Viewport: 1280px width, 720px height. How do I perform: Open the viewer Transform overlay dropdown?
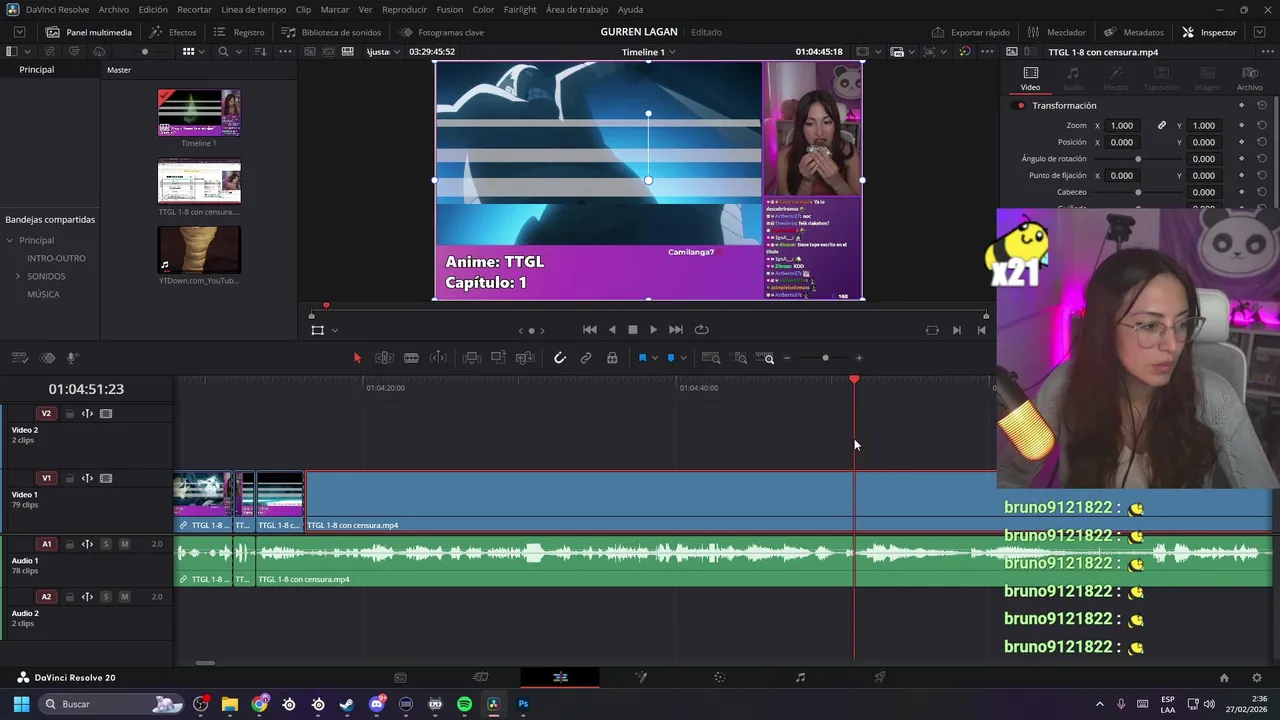pyautogui.click(x=335, y=331)
